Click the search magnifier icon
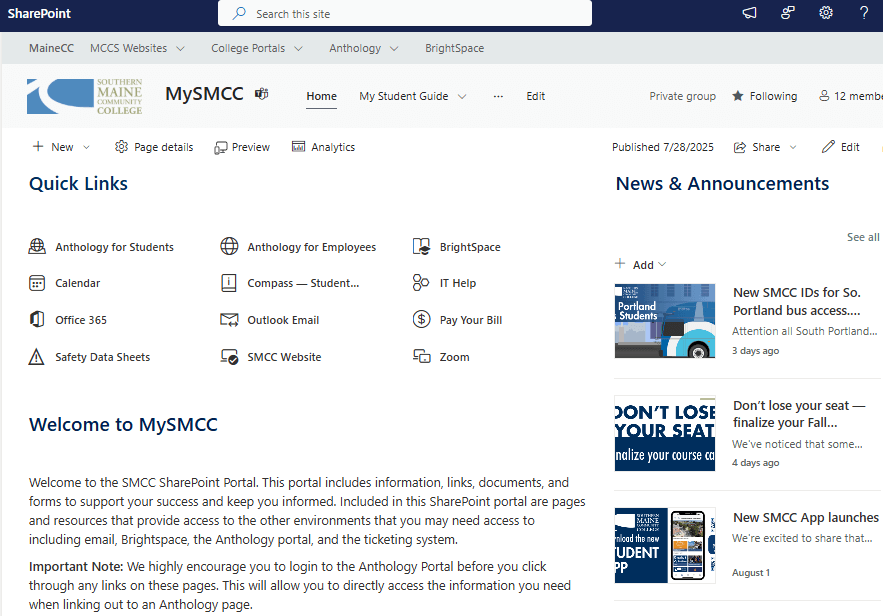The height and width of the screenshot is (616, 883). point(240,13)
